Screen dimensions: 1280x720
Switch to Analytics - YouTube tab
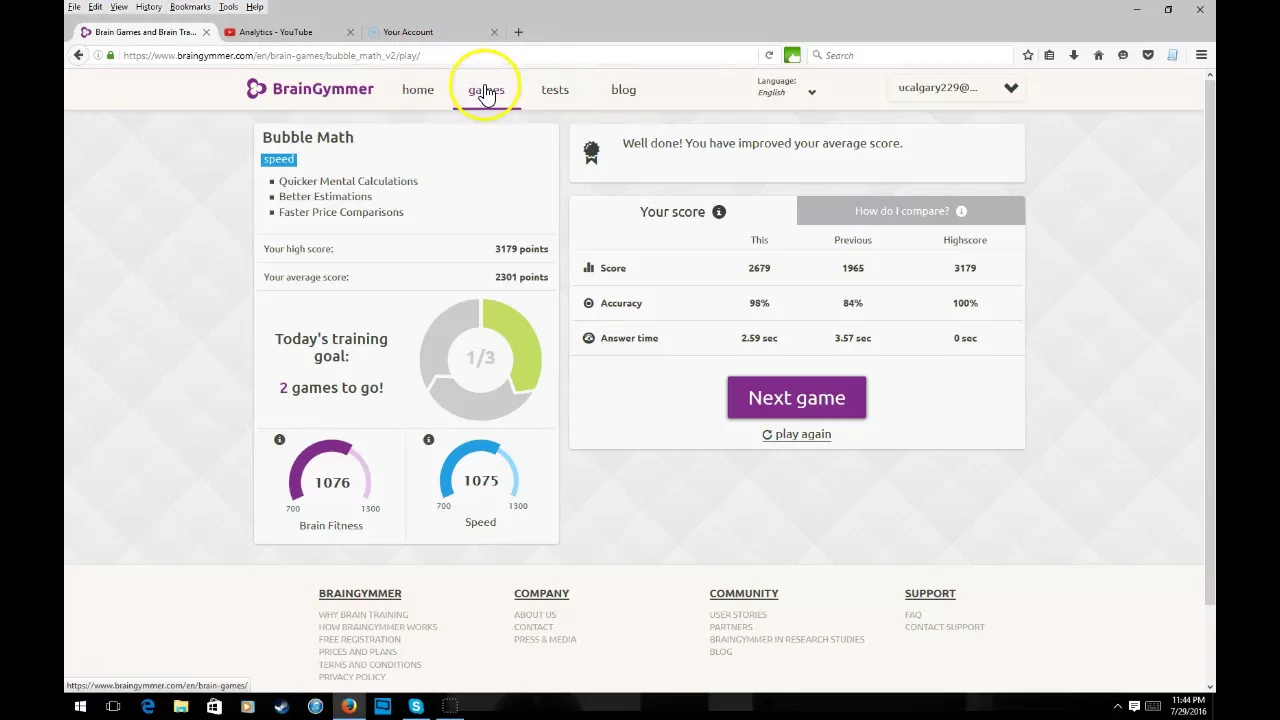point(288,32)
